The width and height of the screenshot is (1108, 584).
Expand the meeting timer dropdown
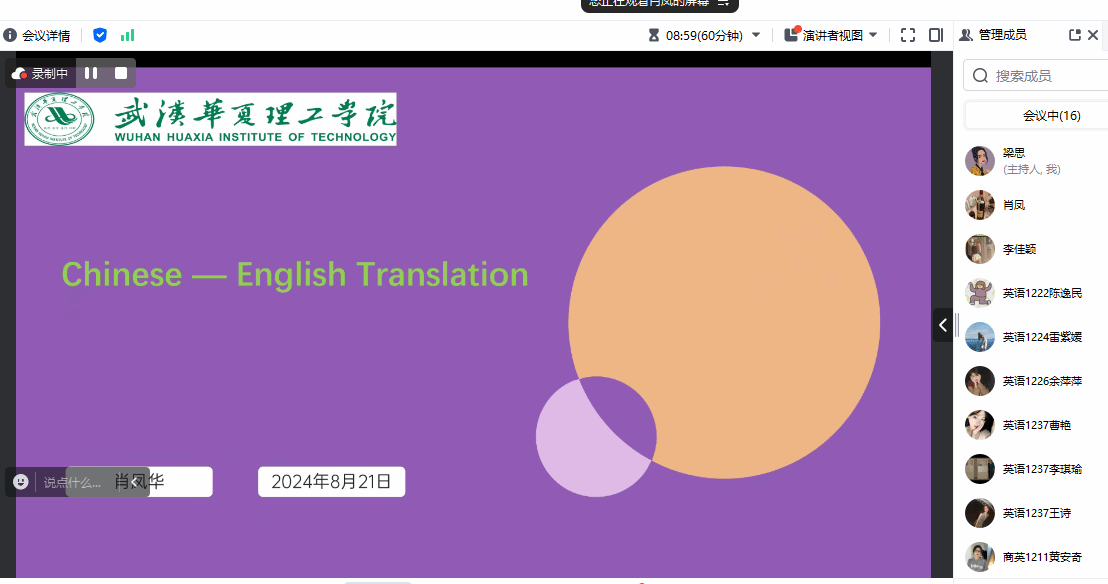[x=756, y=35]
